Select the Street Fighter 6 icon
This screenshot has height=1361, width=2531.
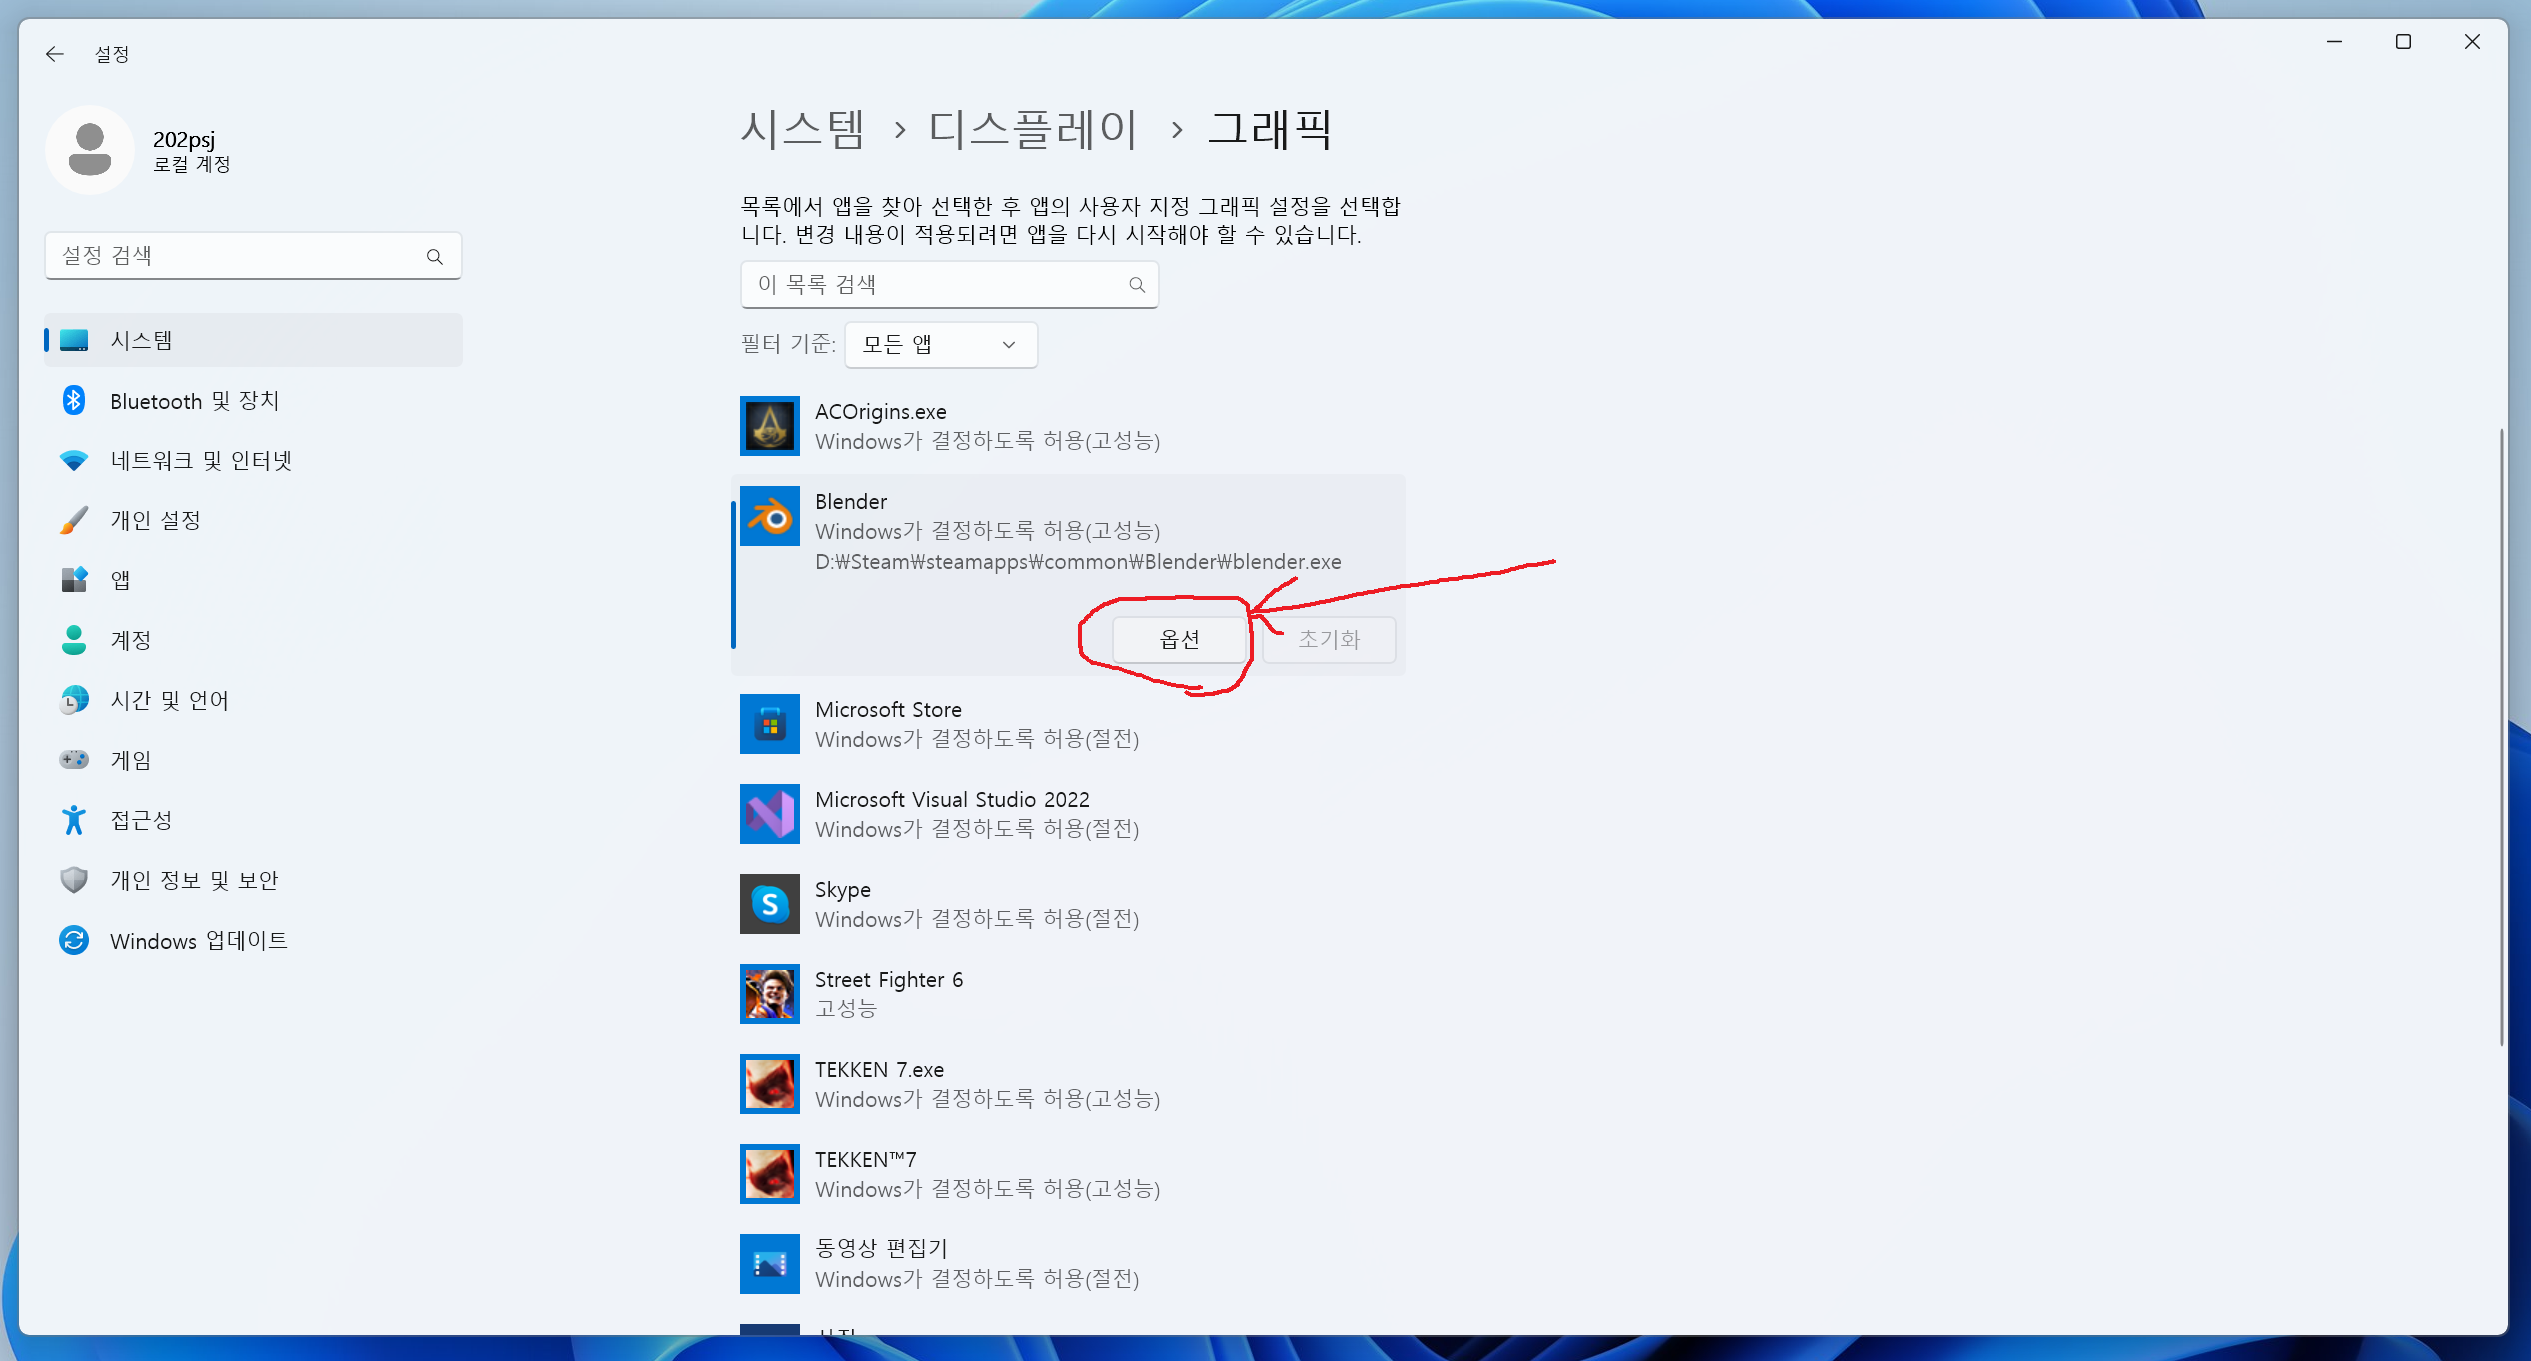pos(769,994)
